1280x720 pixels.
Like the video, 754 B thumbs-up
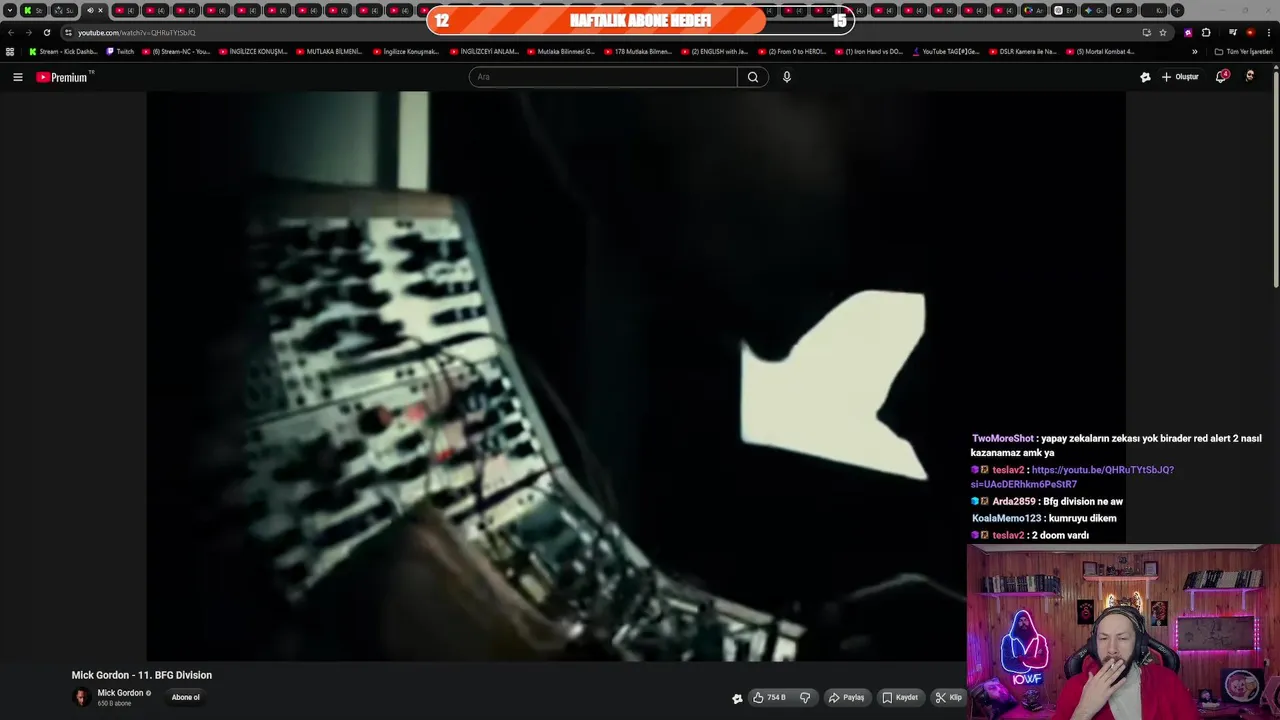click(769, 697)
